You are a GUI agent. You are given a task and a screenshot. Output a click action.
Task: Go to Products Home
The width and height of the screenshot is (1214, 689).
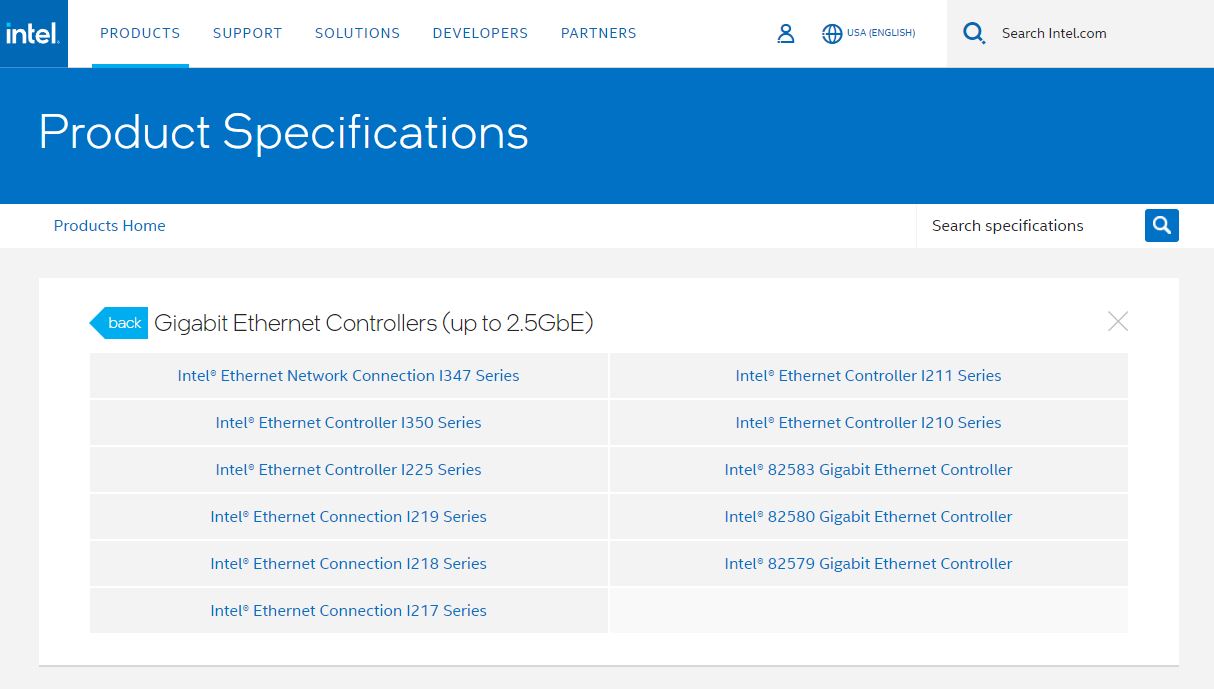tap(109, 226)
